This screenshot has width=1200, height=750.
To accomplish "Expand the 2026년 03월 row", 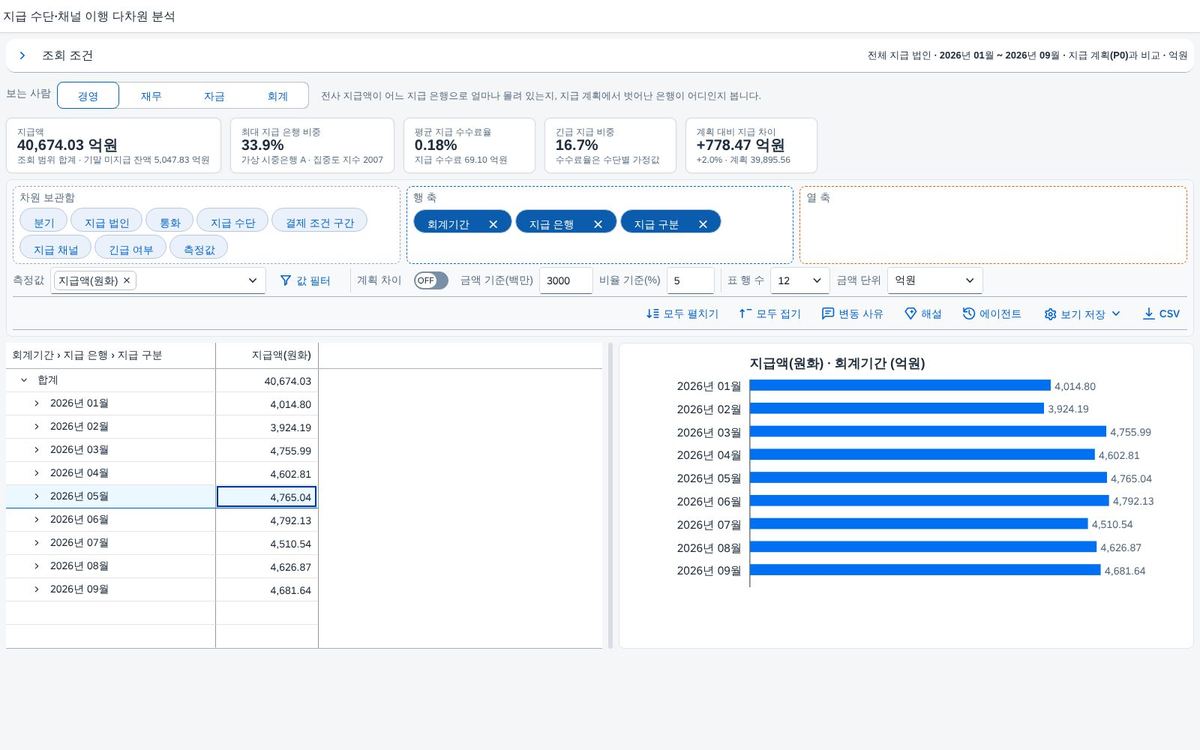I will point(37,450).
